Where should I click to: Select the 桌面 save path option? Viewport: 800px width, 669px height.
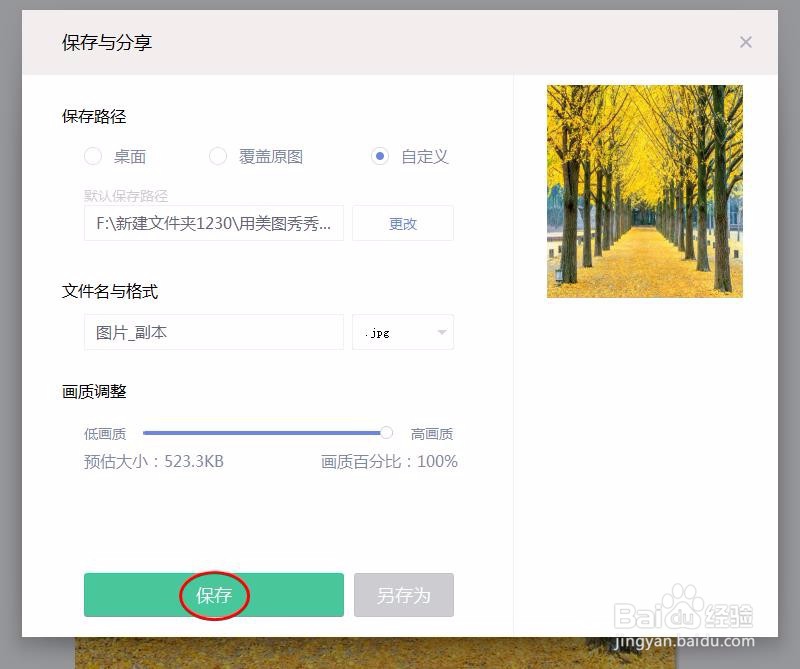tap(93, 156)
